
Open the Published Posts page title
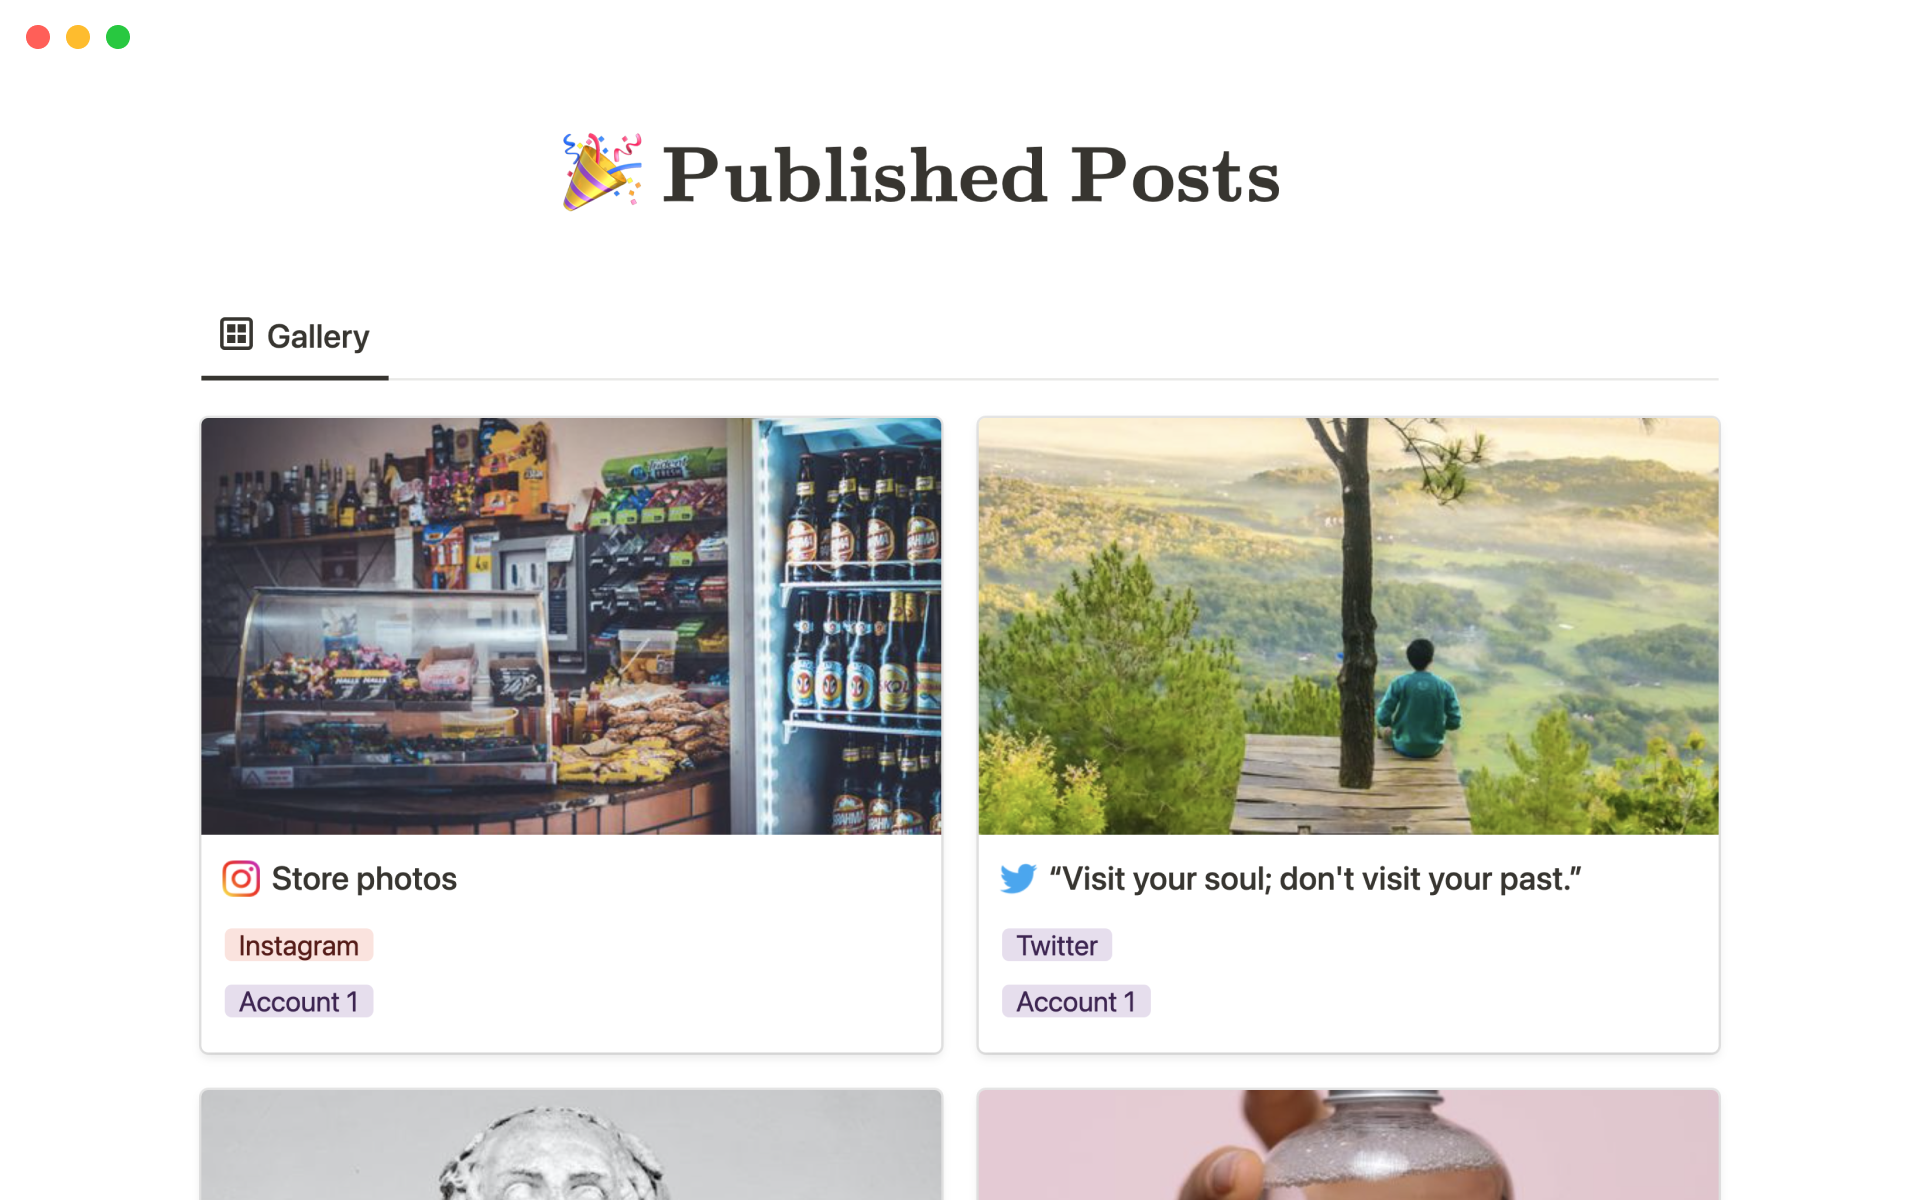970,175
